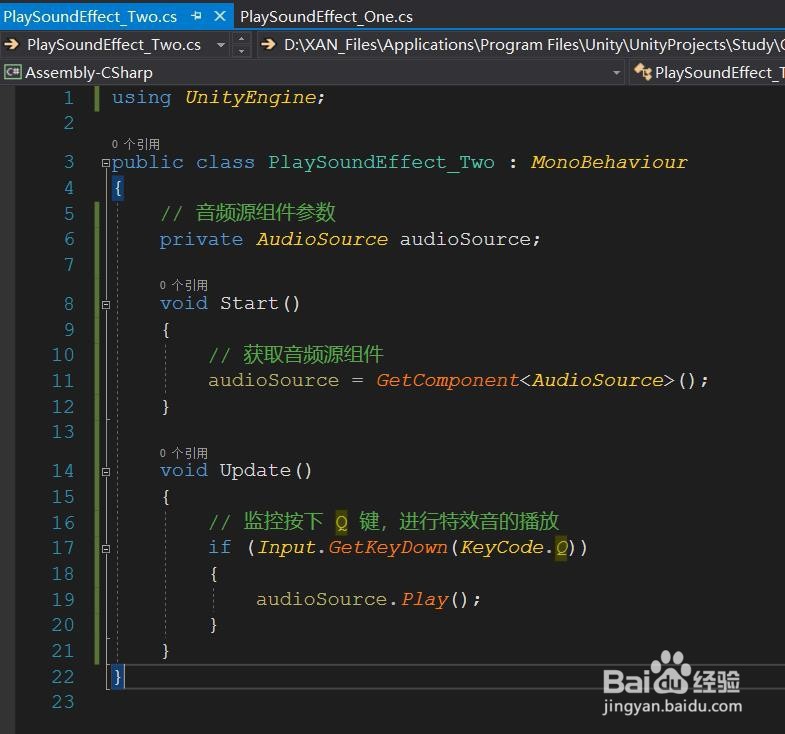Collapse the Start() method block
Viewport: 785px width, 734px height.
pyautogui.click(x=106, y=304)
